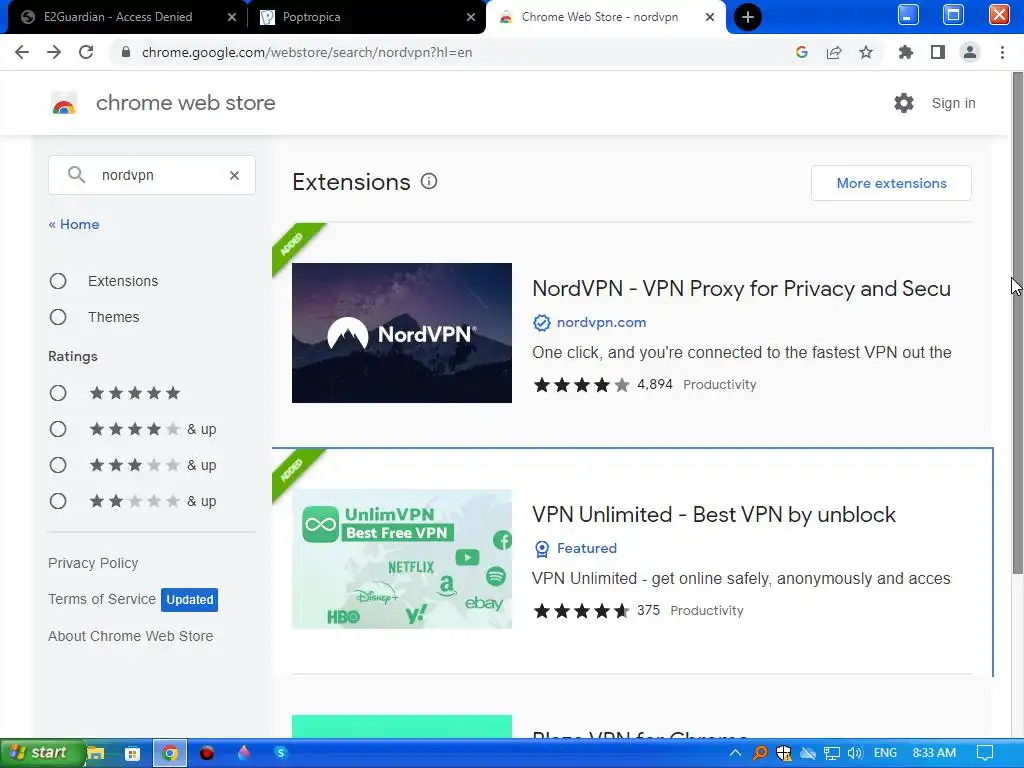Click More extensions button
This screenshot has width=1024, height=768.
[891, 183]
